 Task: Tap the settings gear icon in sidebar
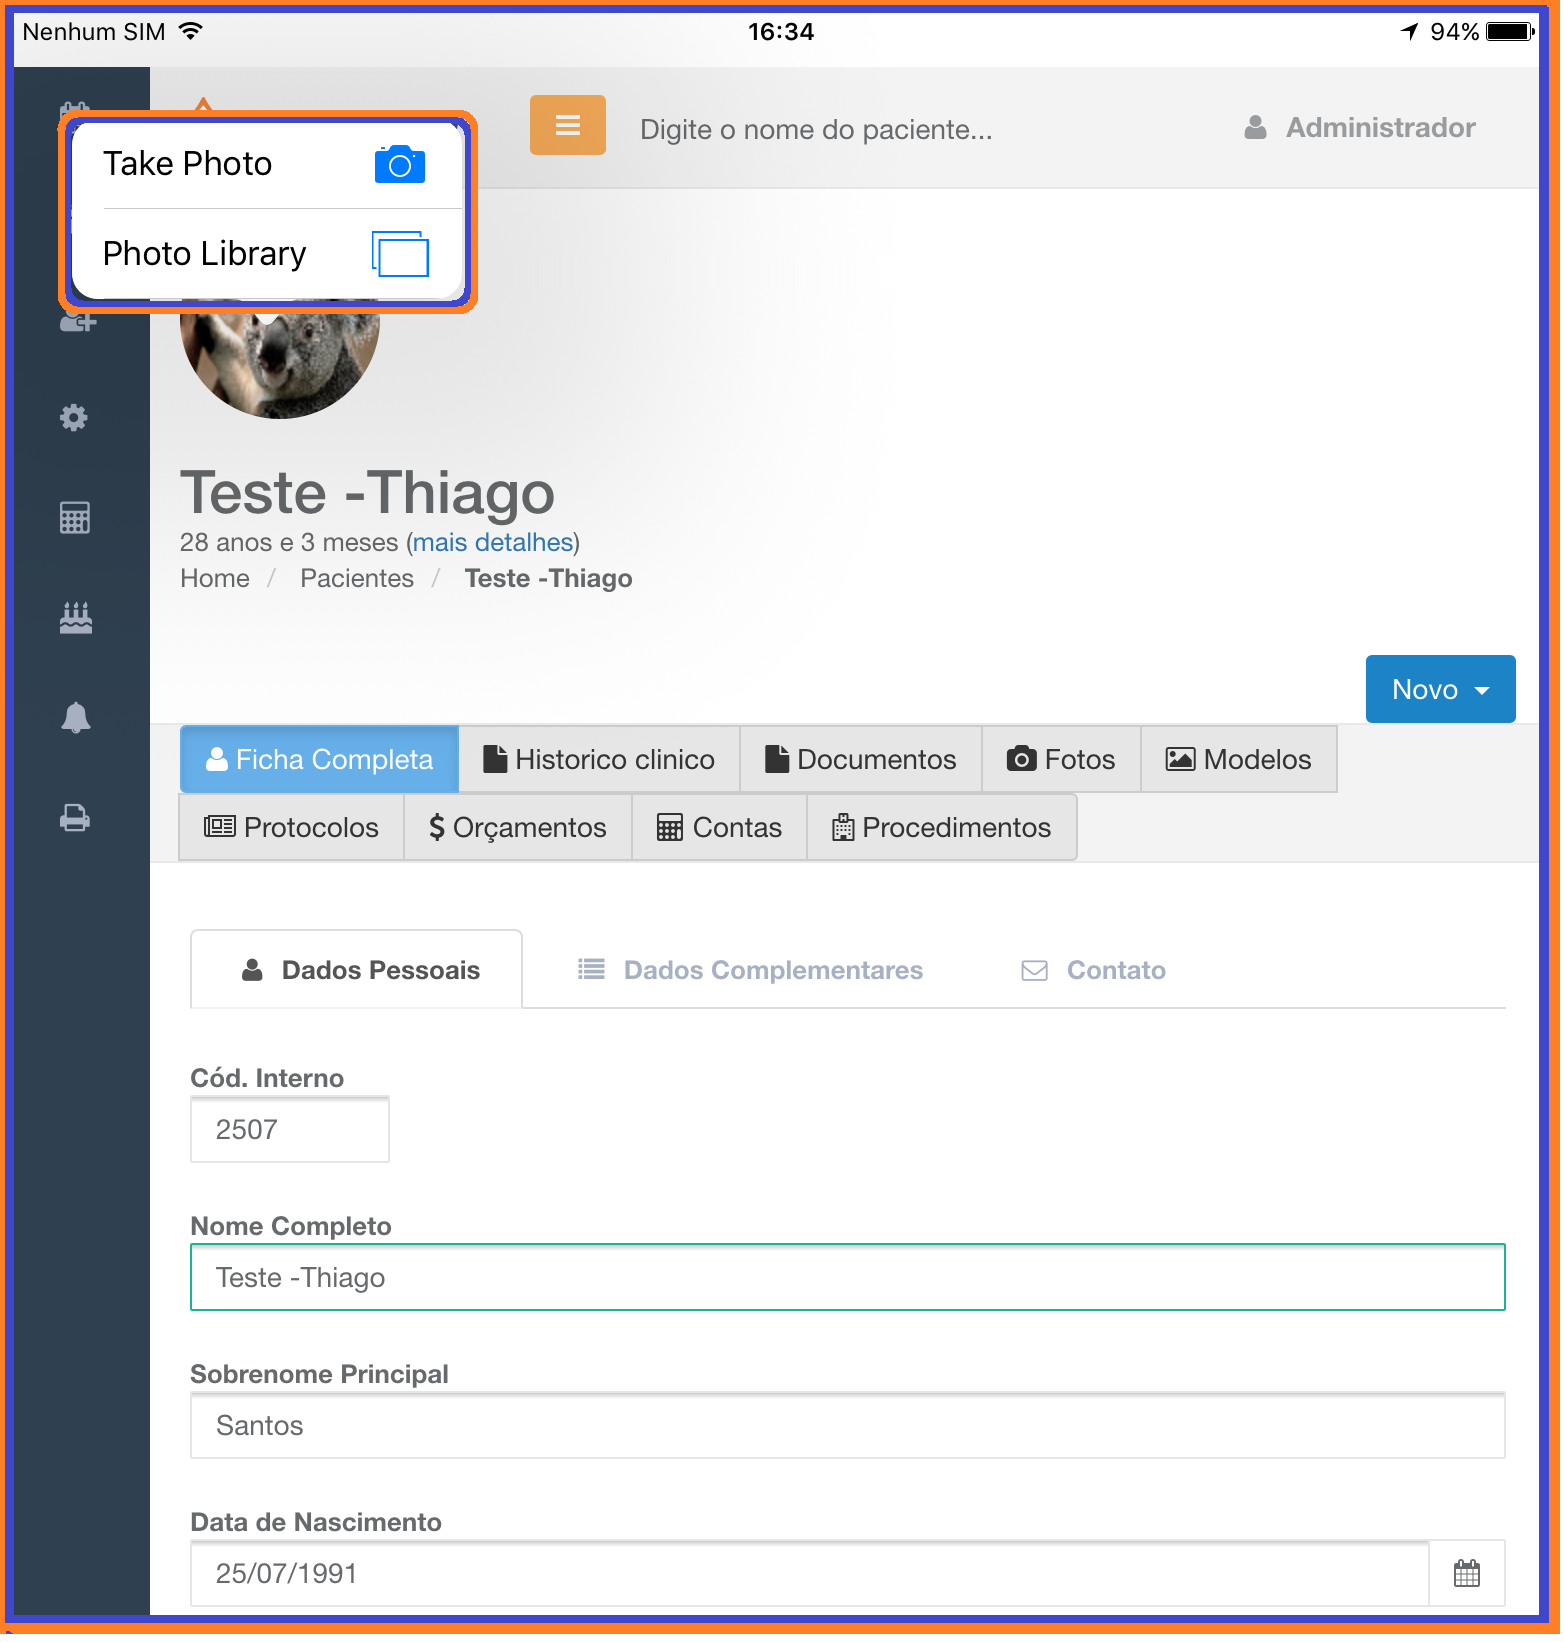(74, 418)
